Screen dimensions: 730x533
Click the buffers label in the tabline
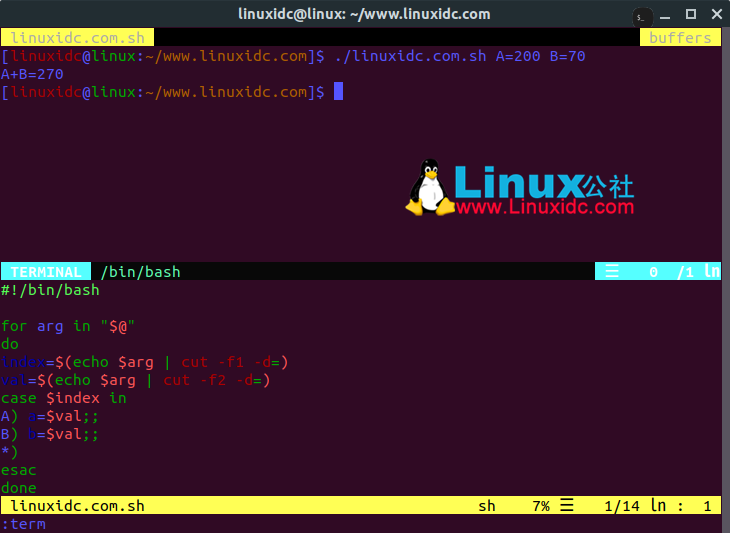(680, 38)
